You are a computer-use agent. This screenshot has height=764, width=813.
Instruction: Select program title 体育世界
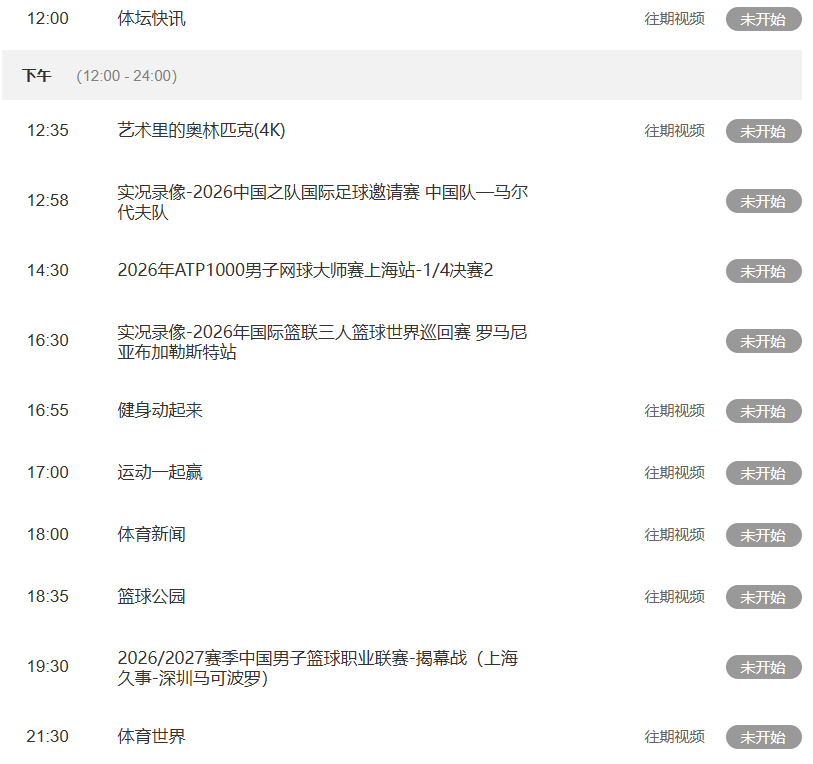click(x=151, y=736)
